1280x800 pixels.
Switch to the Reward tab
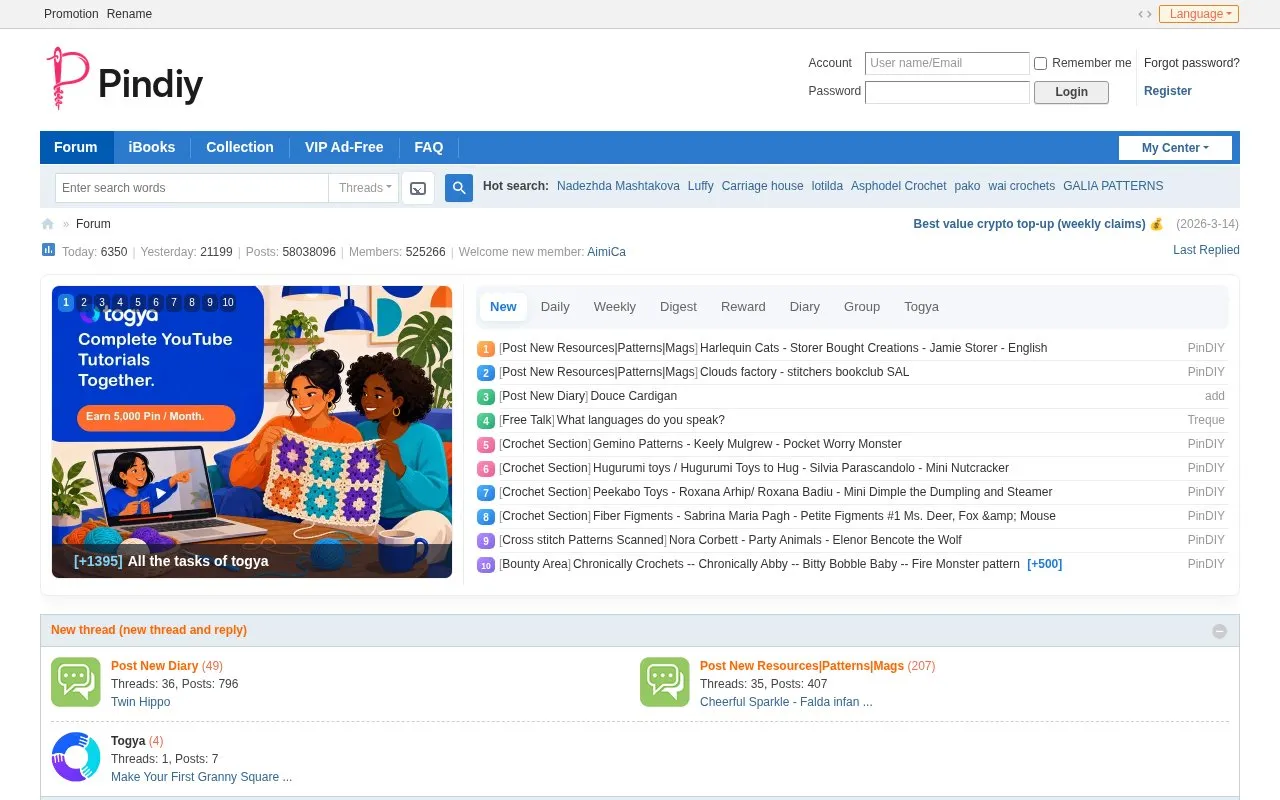(743, 307)
